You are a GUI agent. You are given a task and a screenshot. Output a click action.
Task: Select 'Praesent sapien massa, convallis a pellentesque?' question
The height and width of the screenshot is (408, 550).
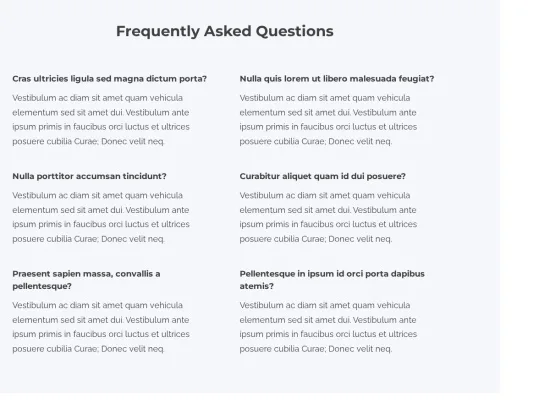[86, 280]
